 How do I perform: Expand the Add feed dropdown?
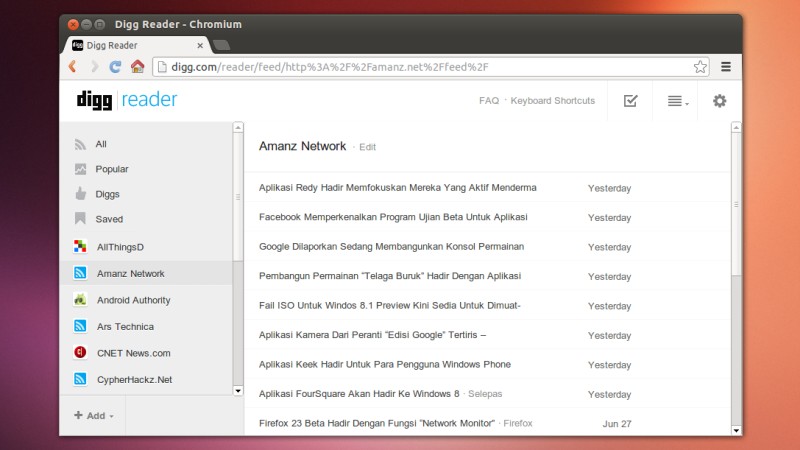tap(94, 415)
